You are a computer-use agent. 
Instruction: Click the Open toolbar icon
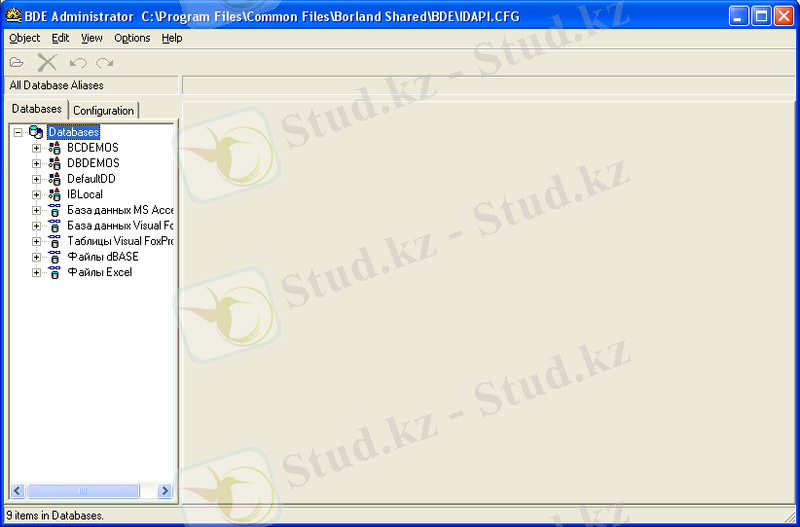17,63
